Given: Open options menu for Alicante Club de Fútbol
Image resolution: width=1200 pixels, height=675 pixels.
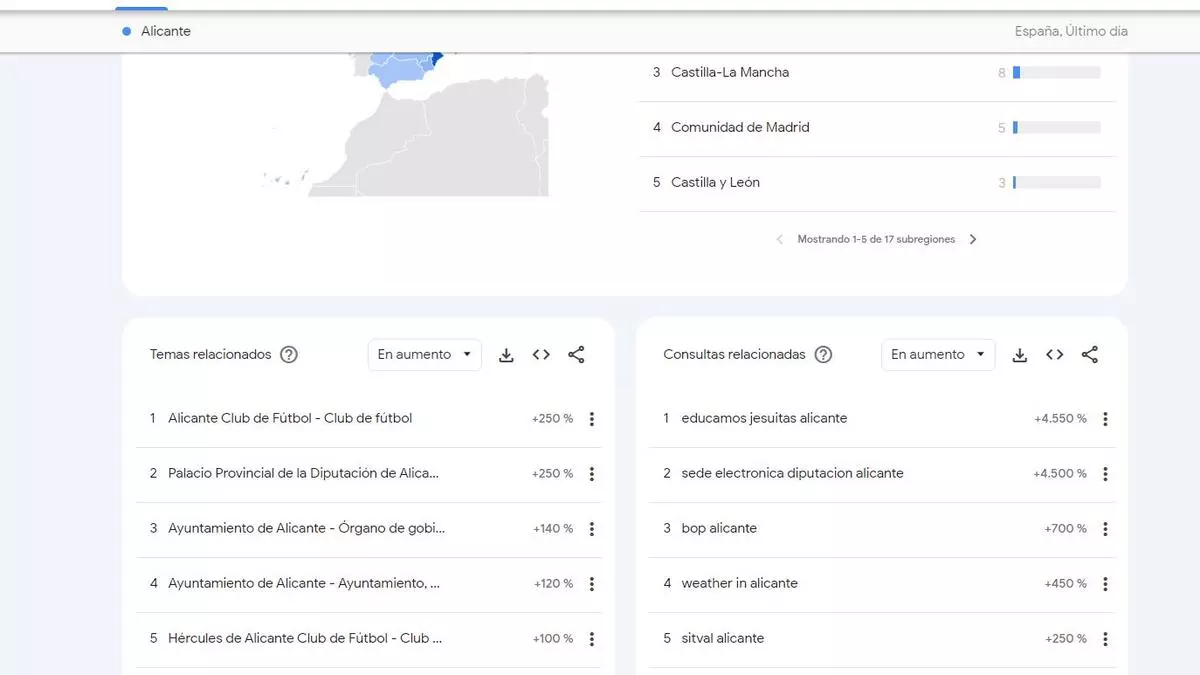Looking at the screenshot, I should pos(592,419).
